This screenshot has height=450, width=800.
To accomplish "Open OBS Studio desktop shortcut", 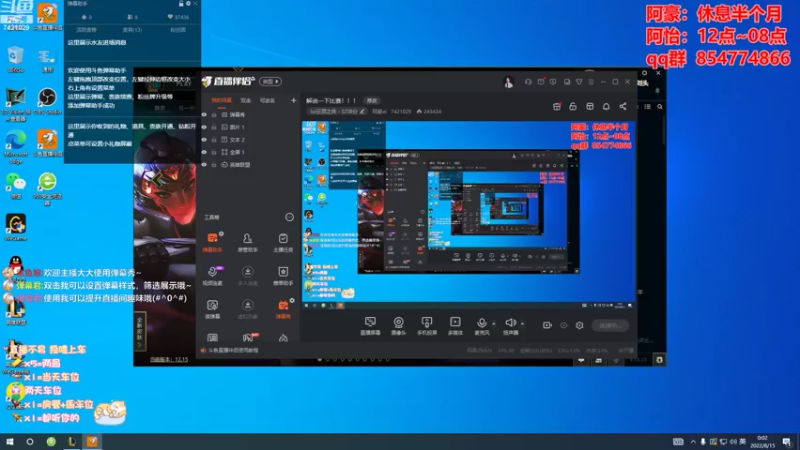I will (47, 101).
